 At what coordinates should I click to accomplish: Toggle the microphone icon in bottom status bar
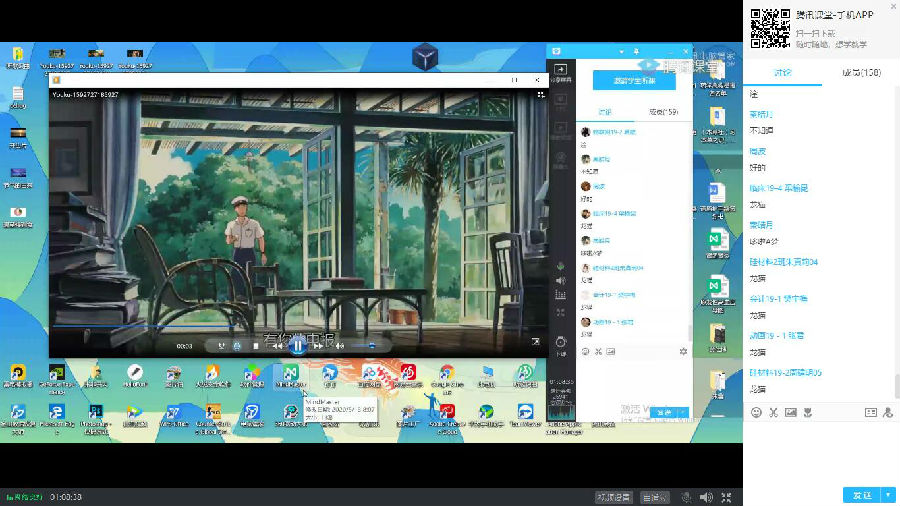[686, 497]
